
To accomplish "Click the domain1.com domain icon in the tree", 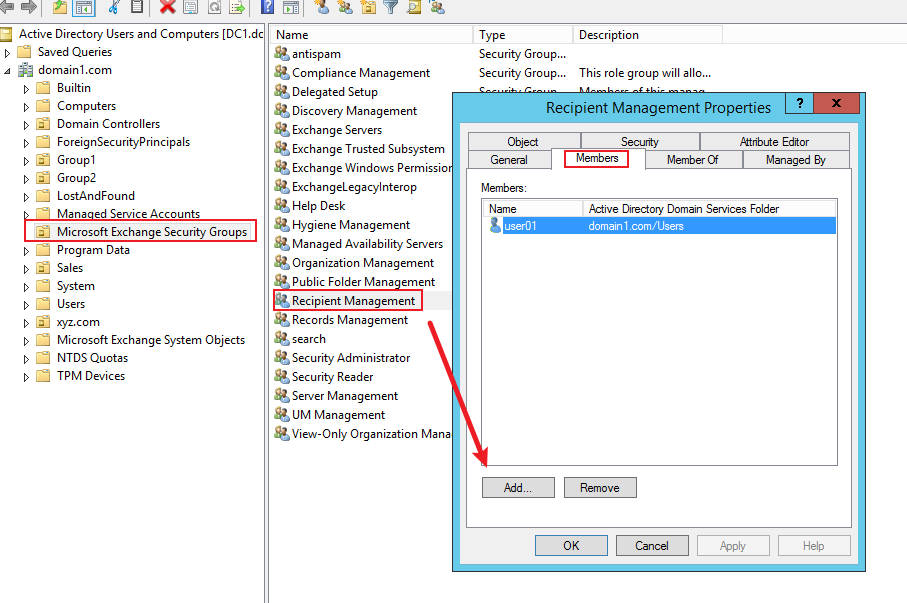I will coord(25,70).
